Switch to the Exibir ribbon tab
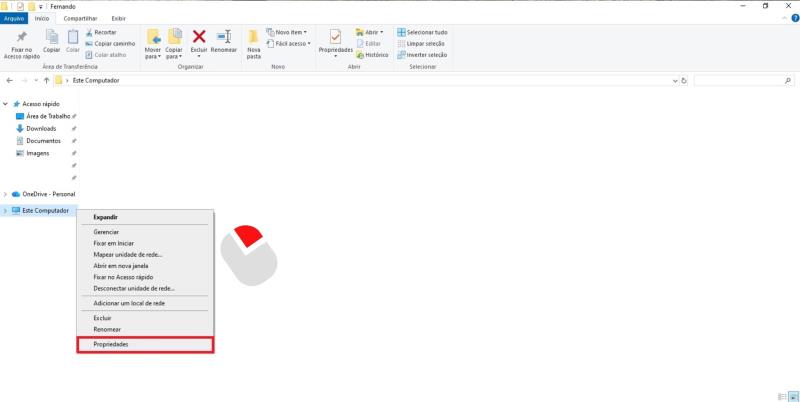The width and height of the screenshot is (800, 402). (x=118, y=18)
